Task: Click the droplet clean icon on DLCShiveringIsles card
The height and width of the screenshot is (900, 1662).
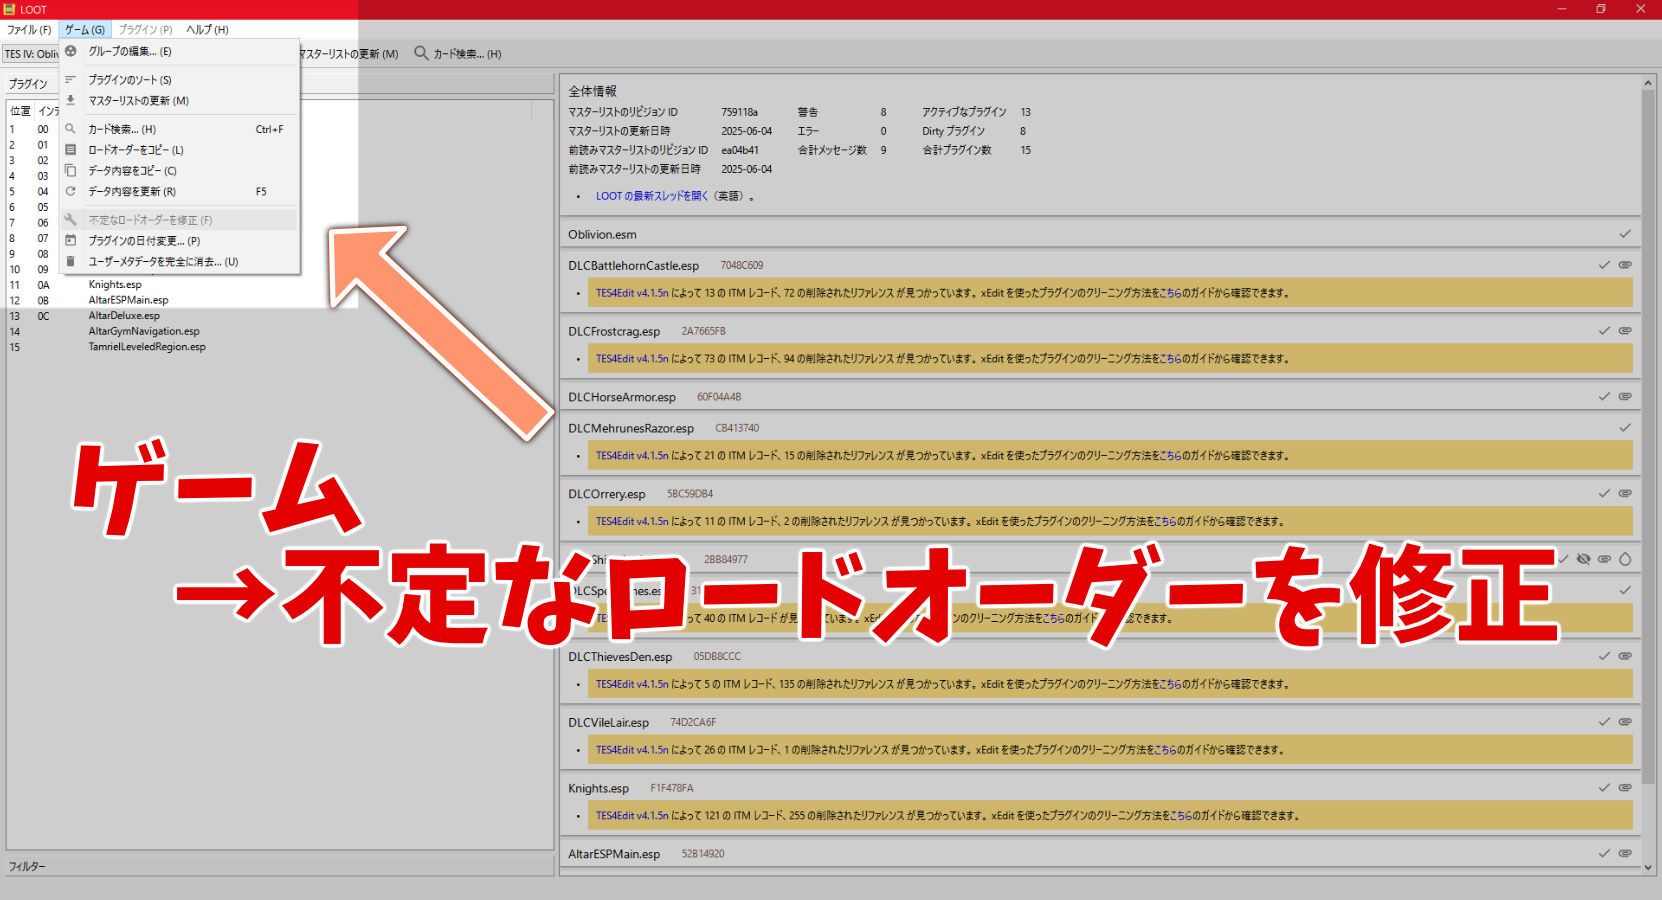Action: pyautogui.click(x=1625, y=559)
